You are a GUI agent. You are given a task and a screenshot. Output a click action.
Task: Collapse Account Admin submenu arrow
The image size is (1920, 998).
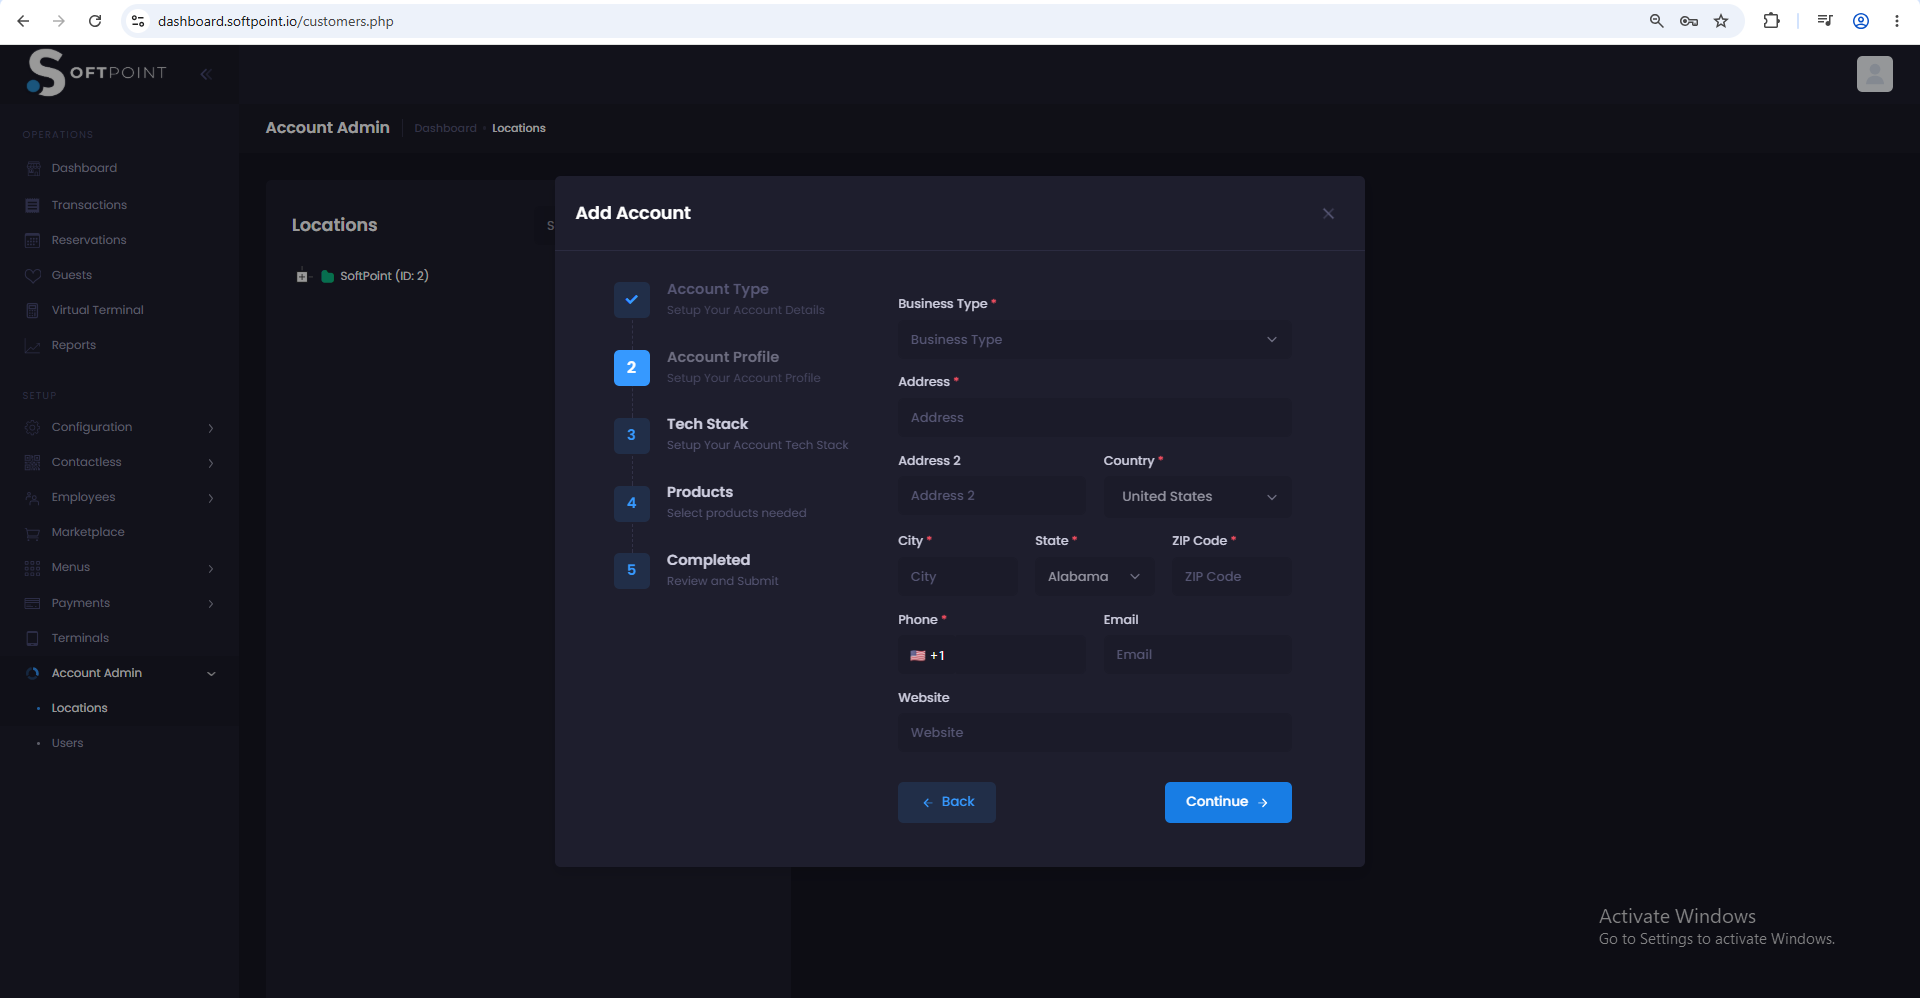(211, 674)
